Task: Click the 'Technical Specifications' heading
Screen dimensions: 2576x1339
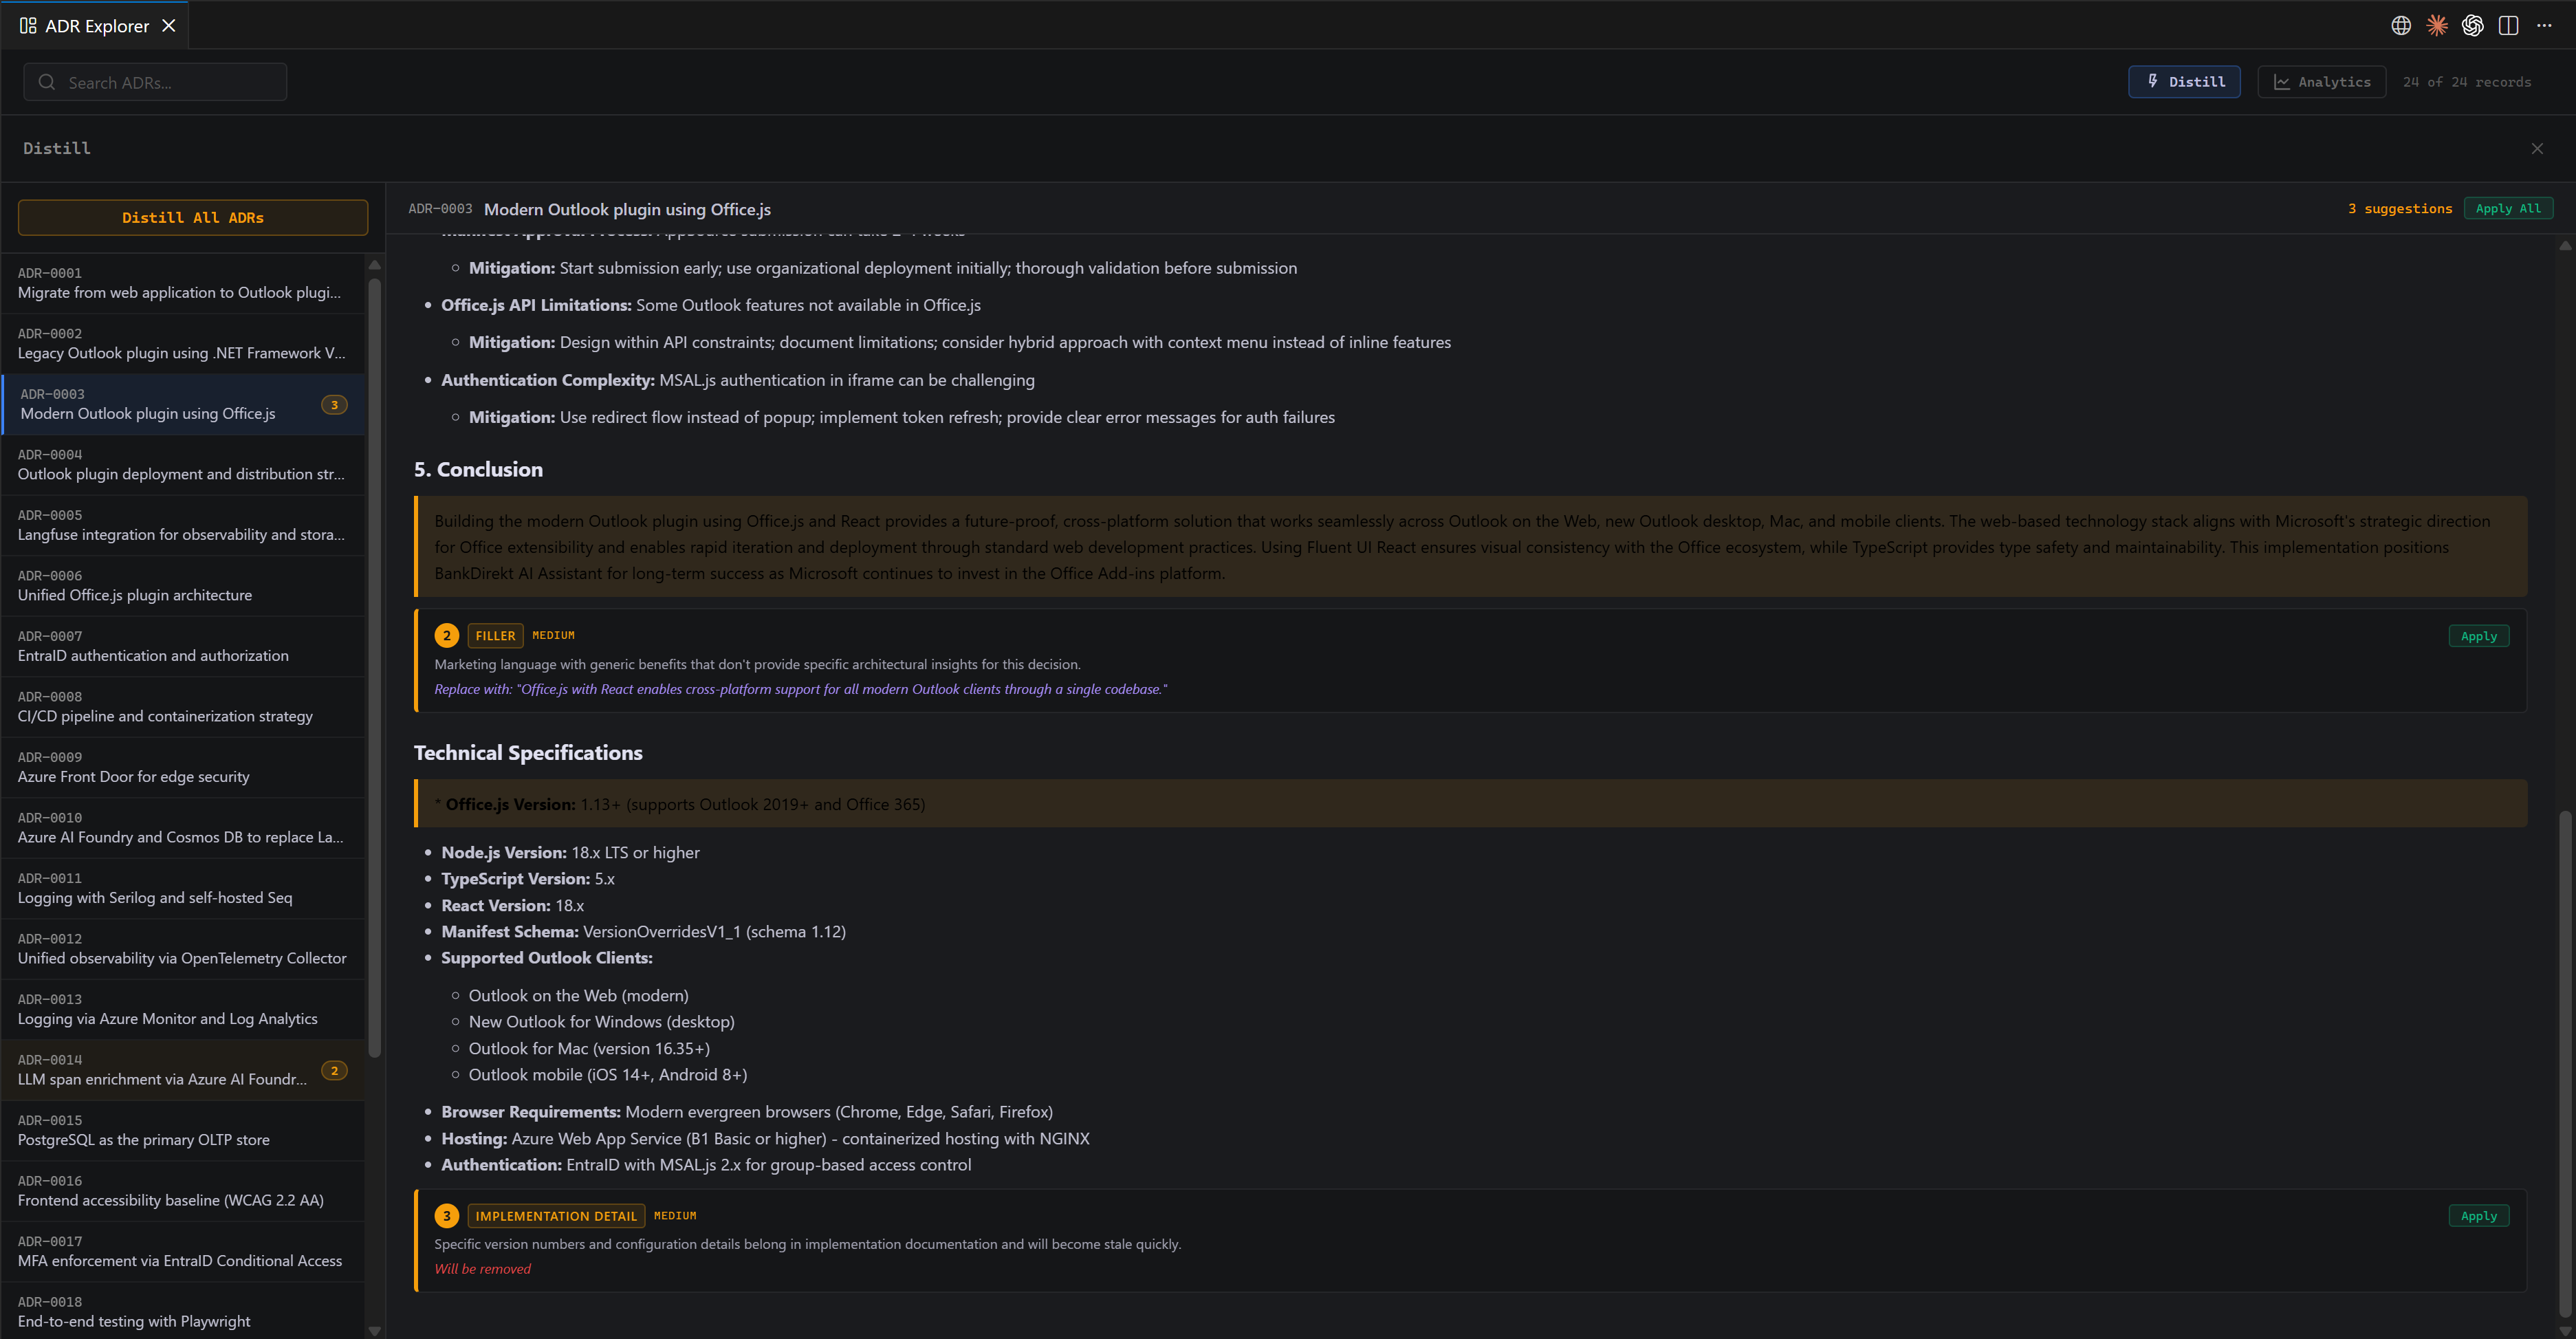Action: pyautogui.click(x=528, y=752)
